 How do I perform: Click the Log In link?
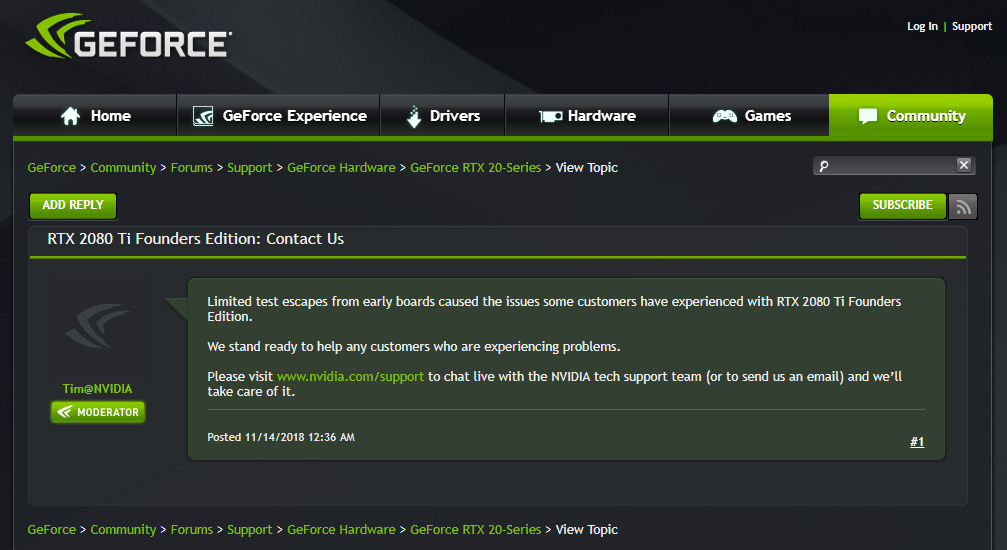[922, 26]
